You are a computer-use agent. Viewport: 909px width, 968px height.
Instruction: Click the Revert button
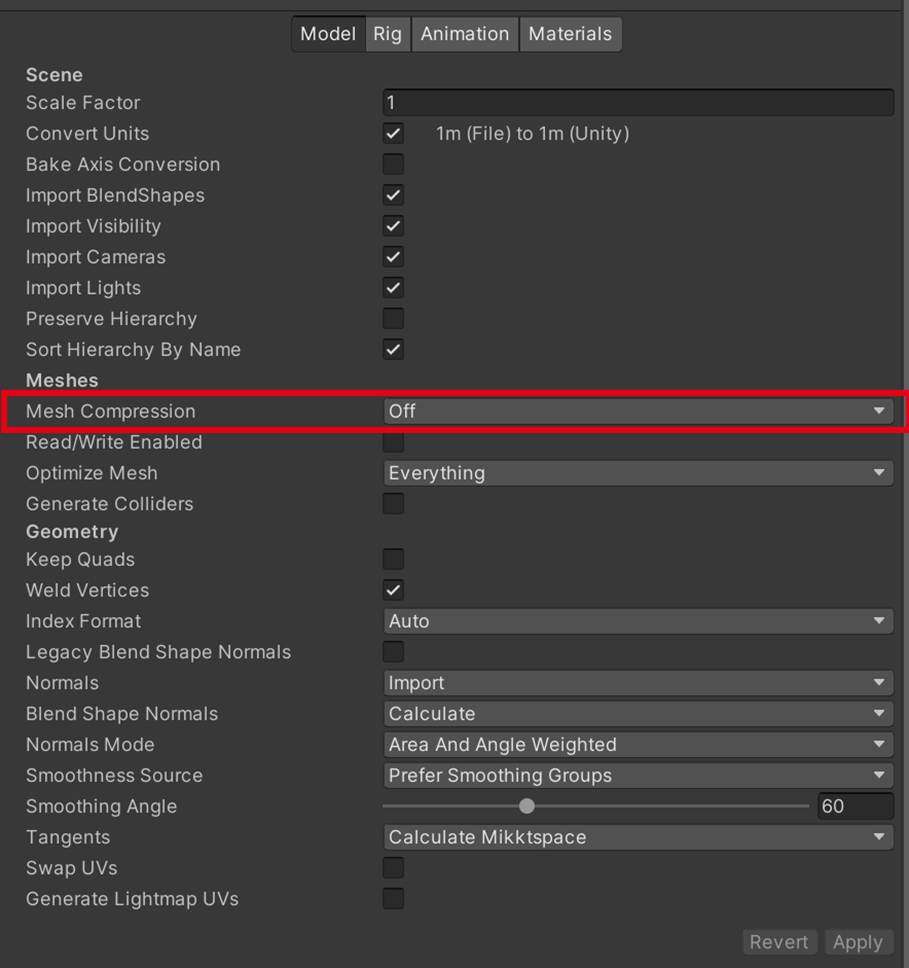click(779, 942)
